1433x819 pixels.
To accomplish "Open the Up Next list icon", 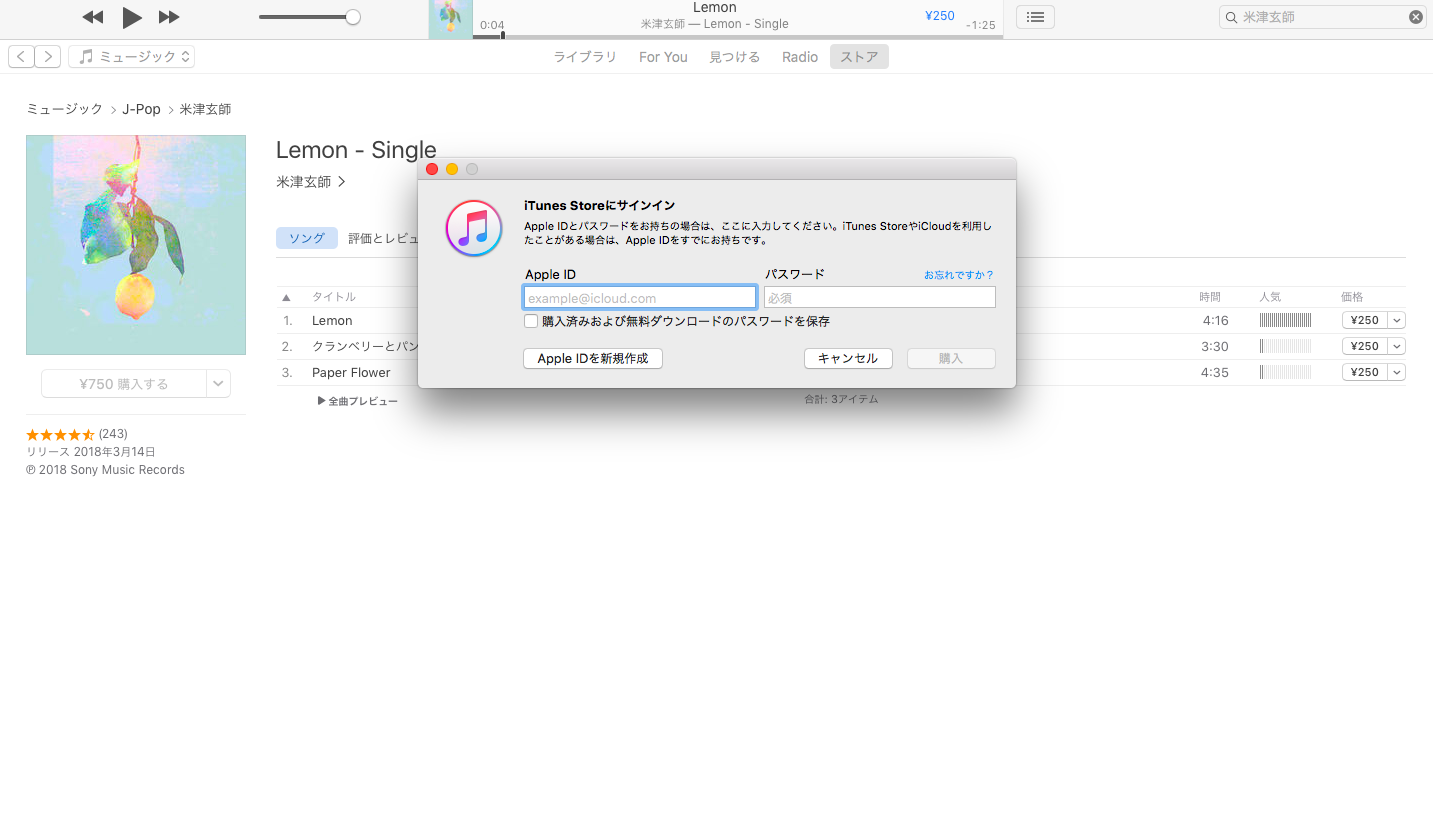I will [1035, 17].
